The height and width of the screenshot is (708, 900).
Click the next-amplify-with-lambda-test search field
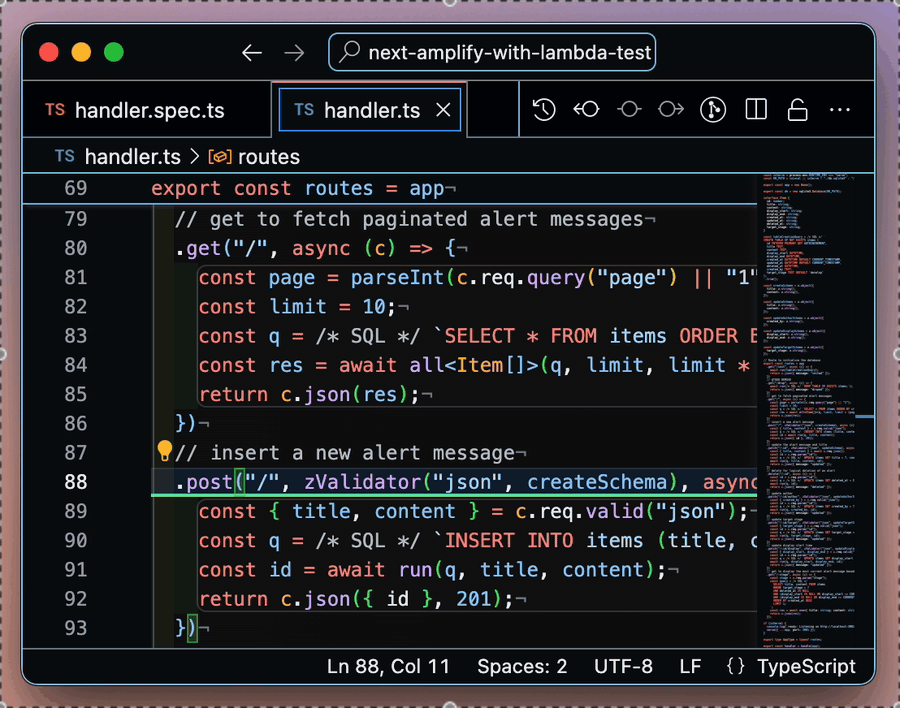coord(492,52)
